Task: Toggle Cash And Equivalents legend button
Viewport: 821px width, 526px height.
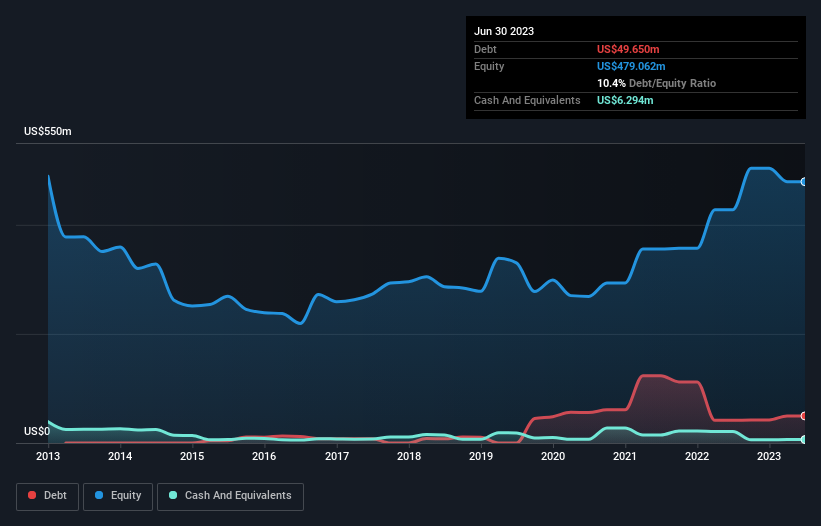Action: click(x=230, y=496)
